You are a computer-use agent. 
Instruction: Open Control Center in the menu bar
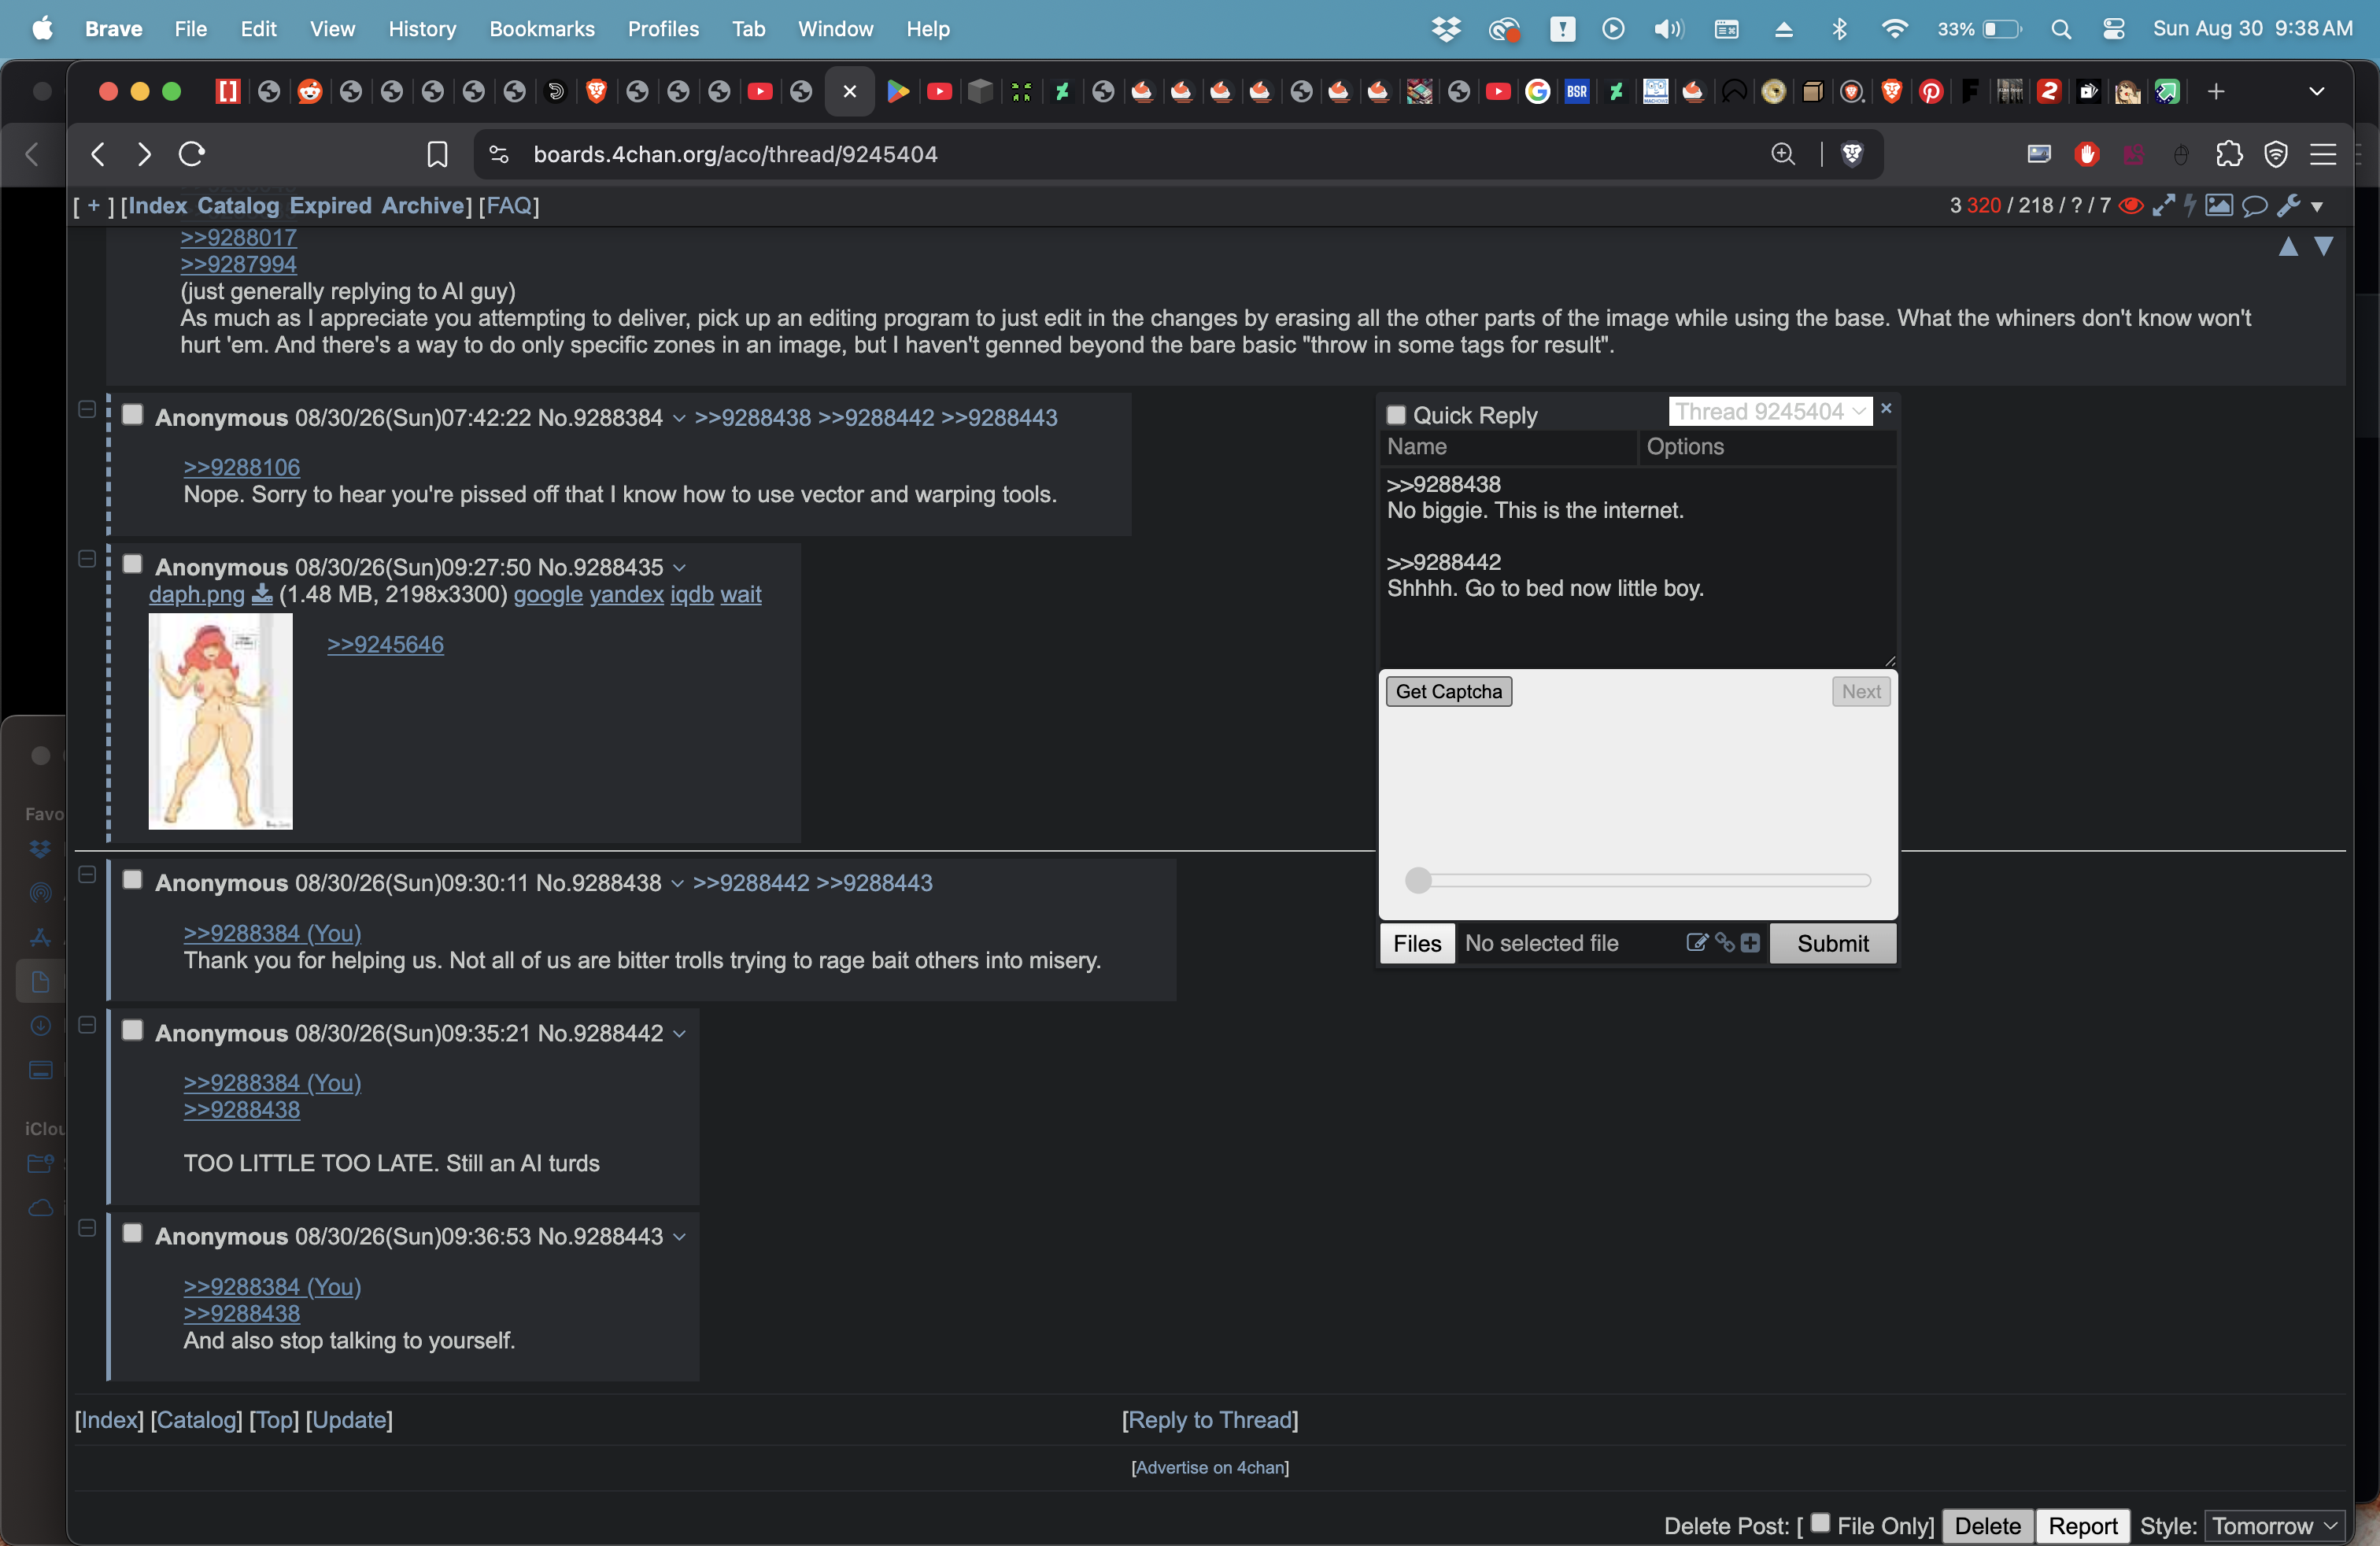(2114, 29)
